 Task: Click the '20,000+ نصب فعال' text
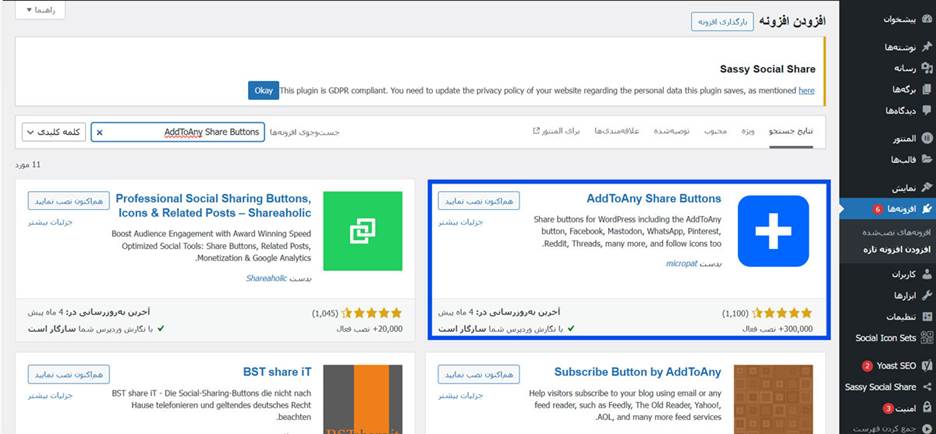tap(370, 328)
